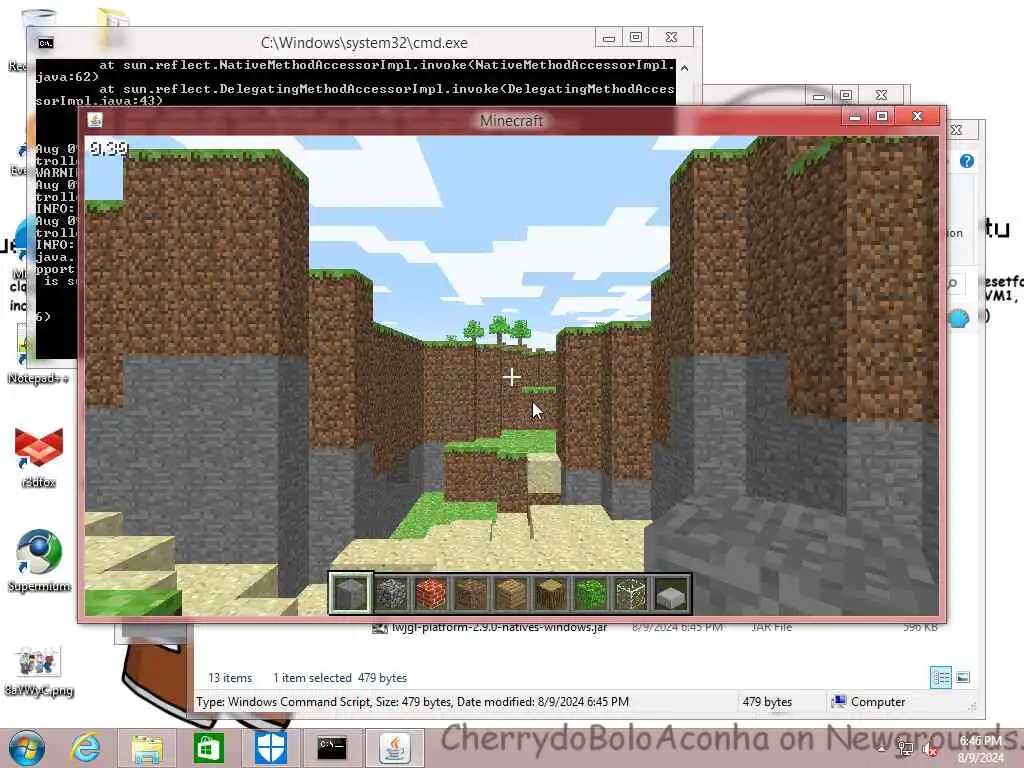Screen dimensions: 1024x768
Task: Click the Computer status bar entry
Action: tap(869, 702)
